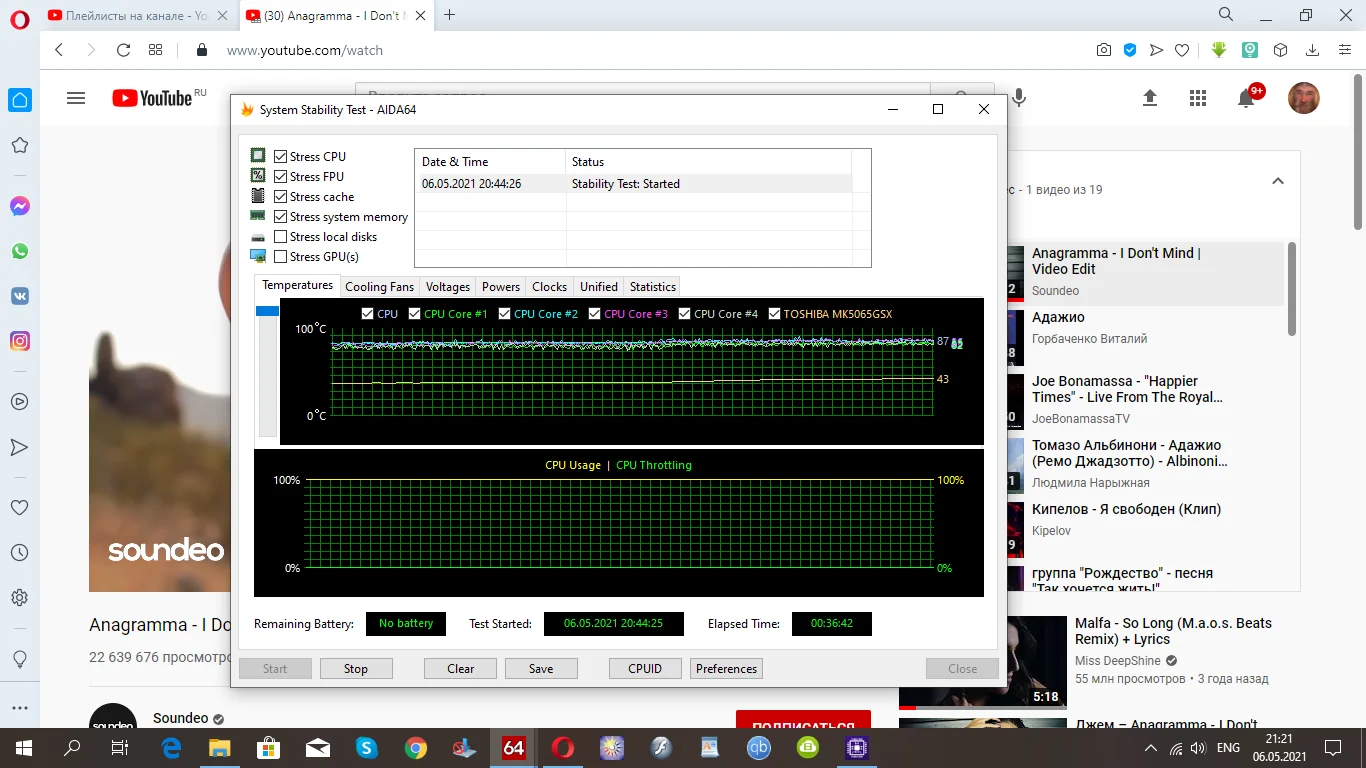Hide CPU Core #1 in the temperature graph

point(414,314)
